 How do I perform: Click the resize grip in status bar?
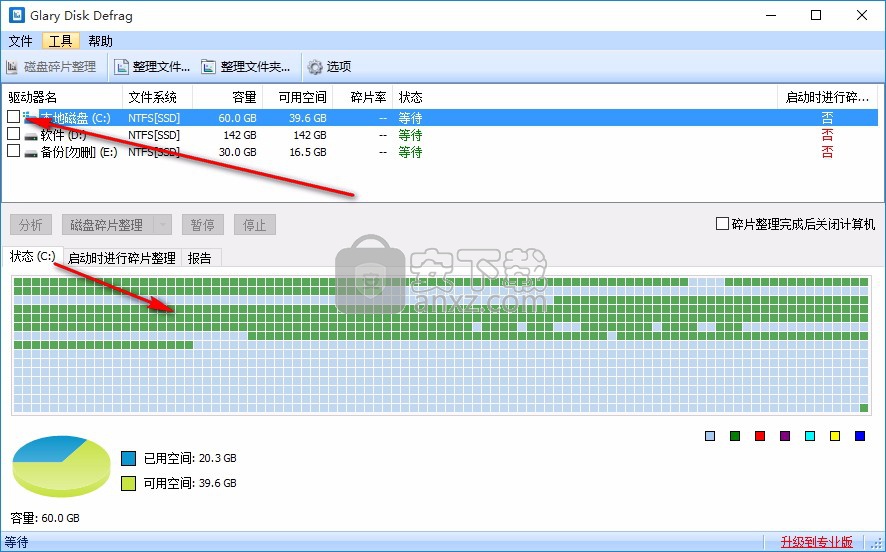pyautogui.click(x=877, y=544)
